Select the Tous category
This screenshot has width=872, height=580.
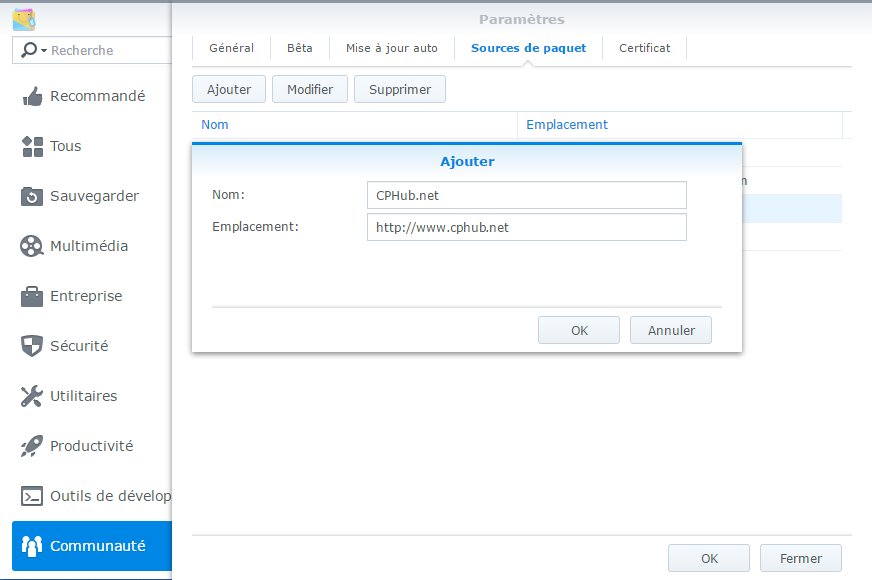coord(92,146)
